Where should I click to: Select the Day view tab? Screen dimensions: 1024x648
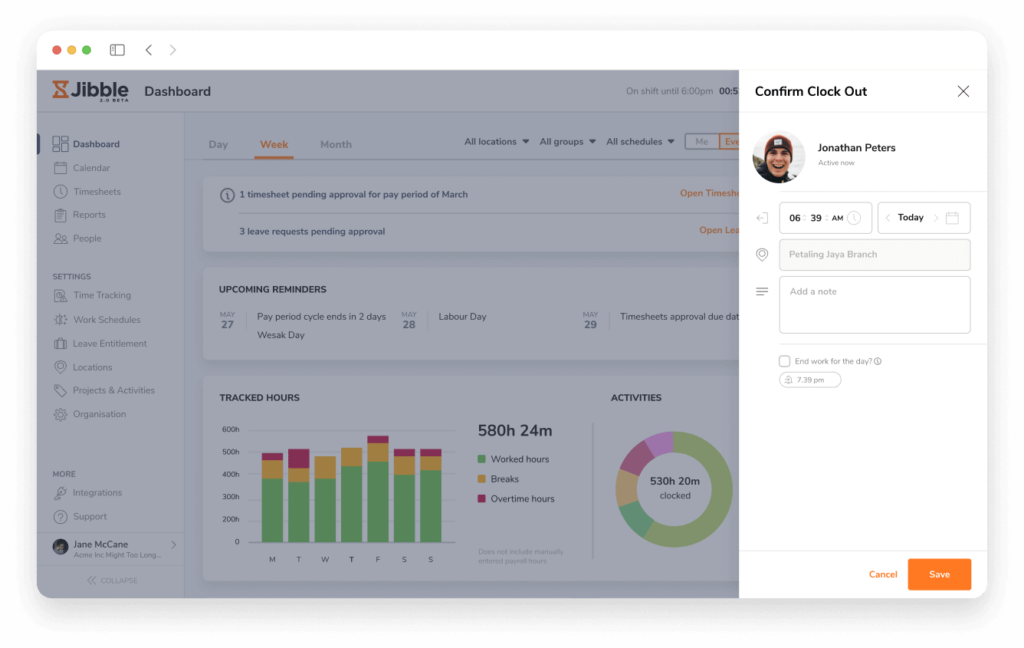pos(218,144)
